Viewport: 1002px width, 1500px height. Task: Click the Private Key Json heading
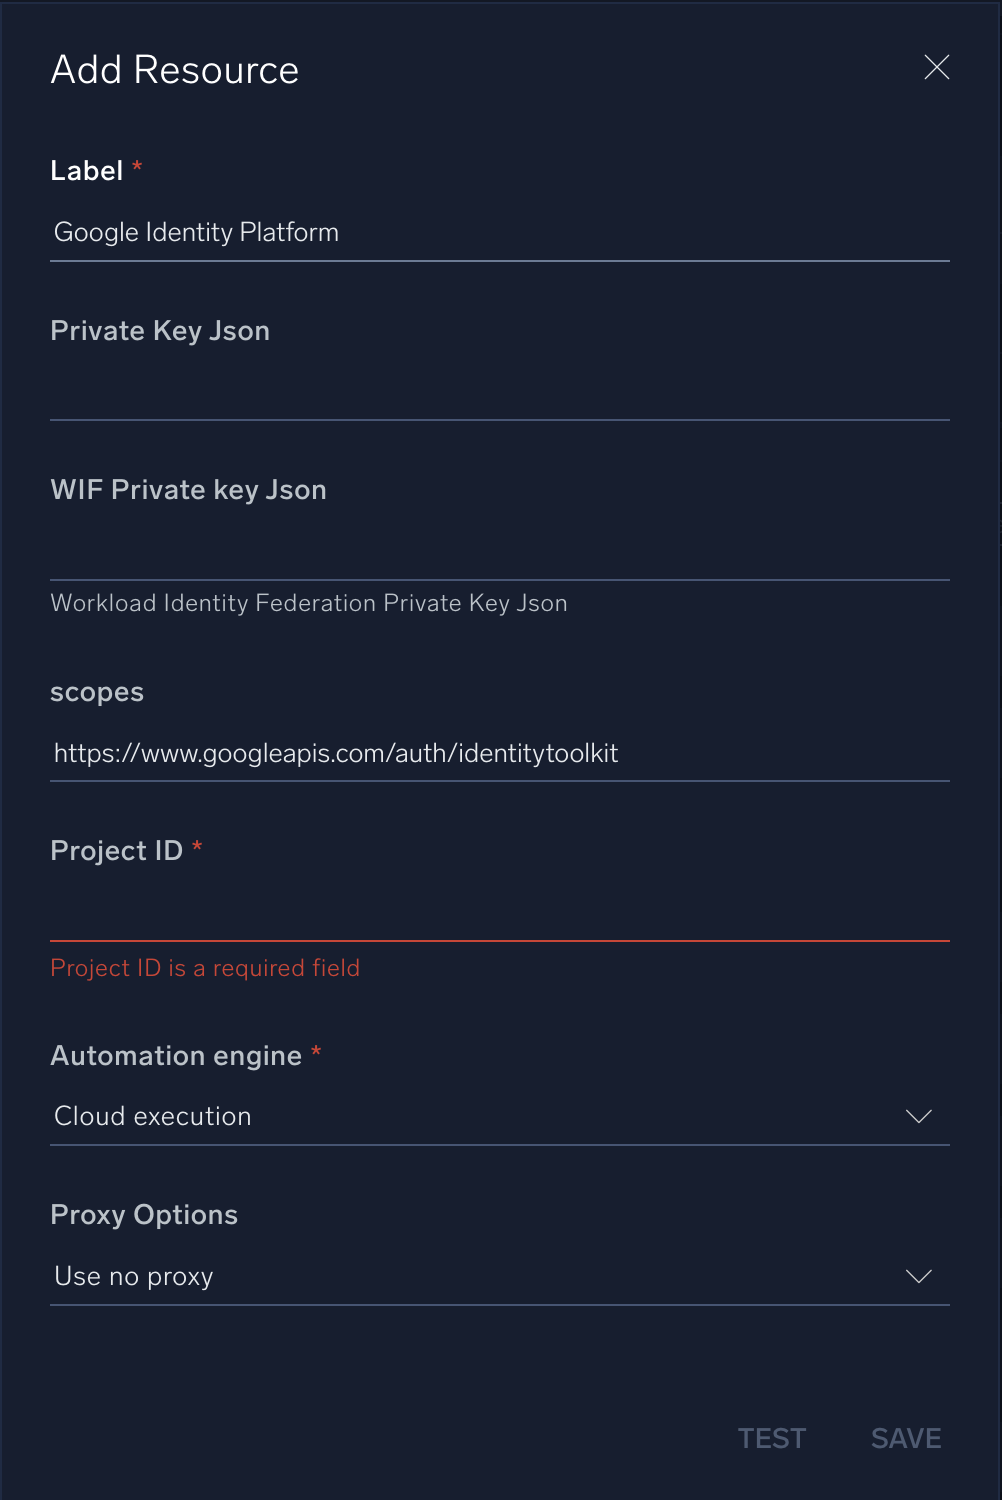point(160,331)
